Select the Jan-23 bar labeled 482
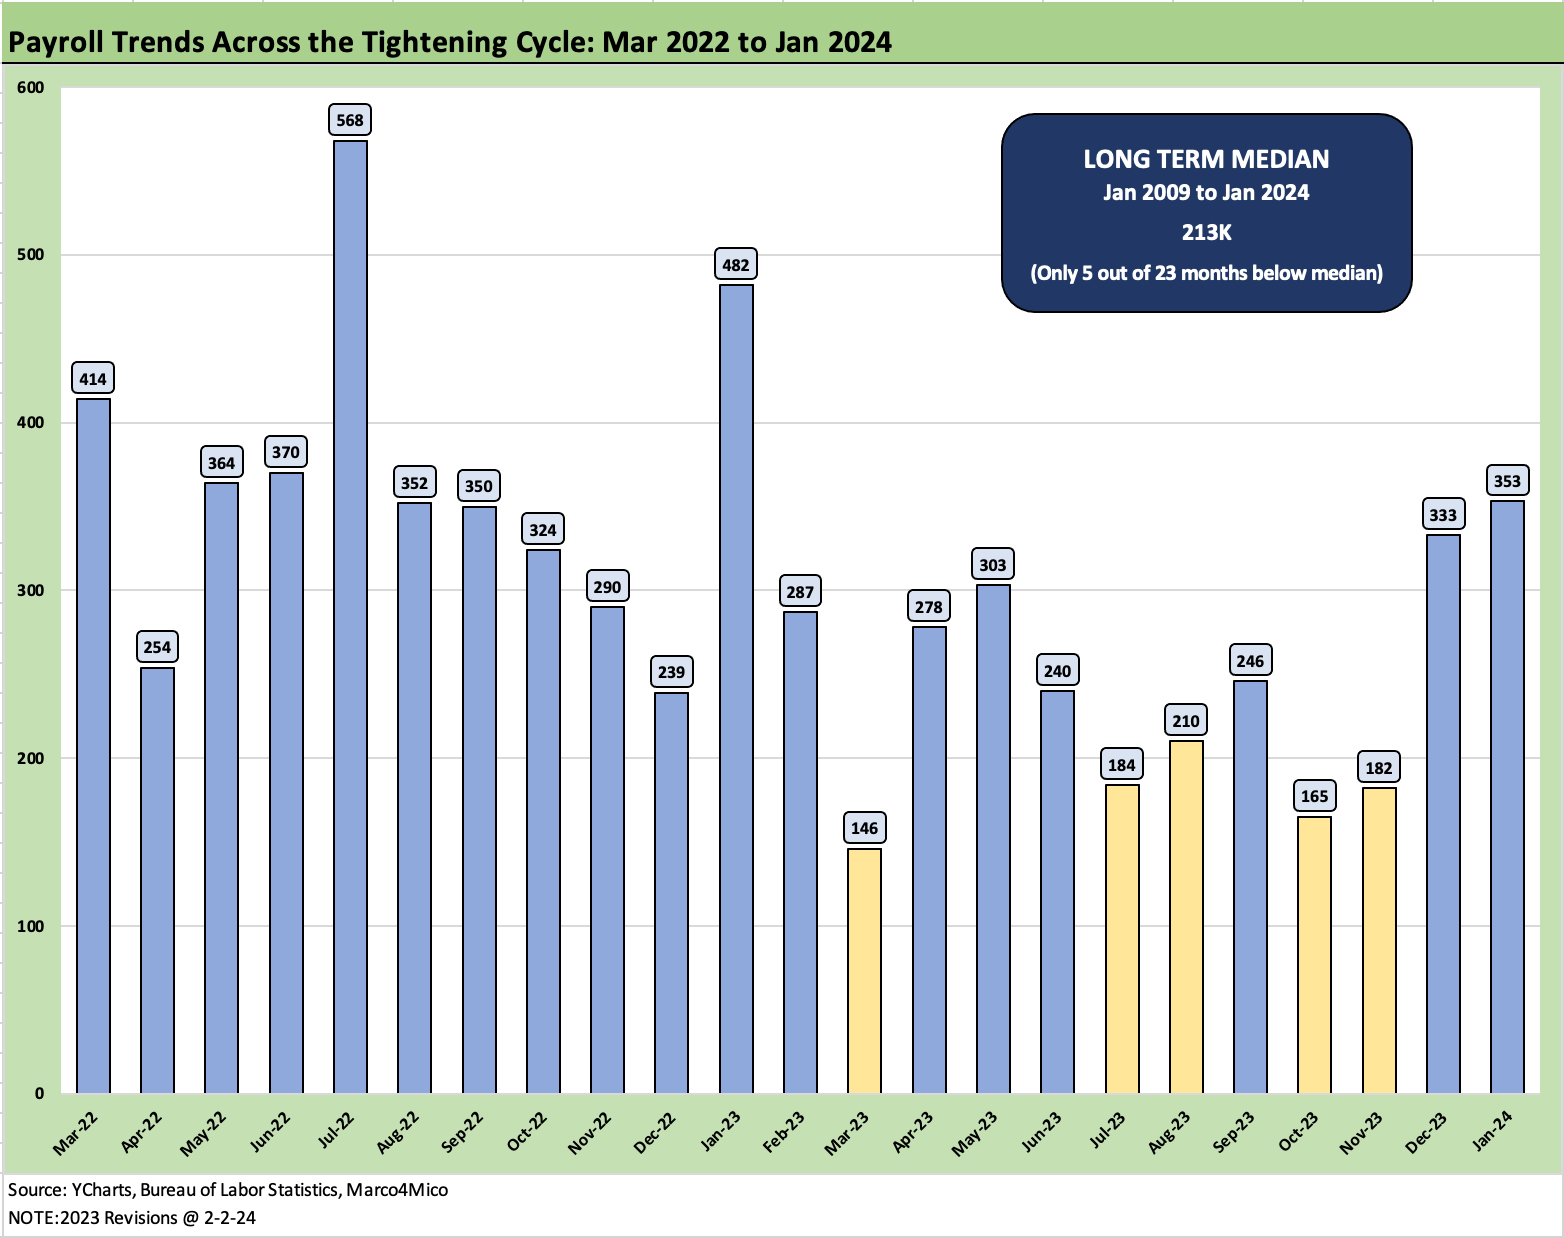Screen dimensions: 1564x1238 pyautogui.click(x=737, y=690)
